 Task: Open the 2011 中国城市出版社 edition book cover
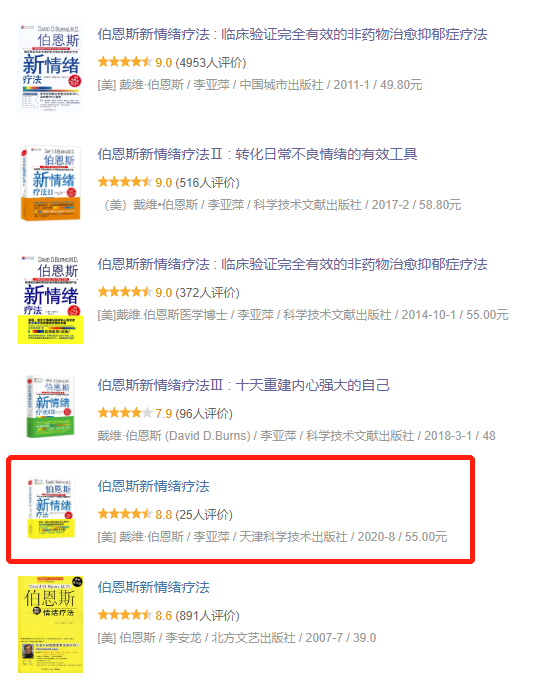tap(51, 68)
